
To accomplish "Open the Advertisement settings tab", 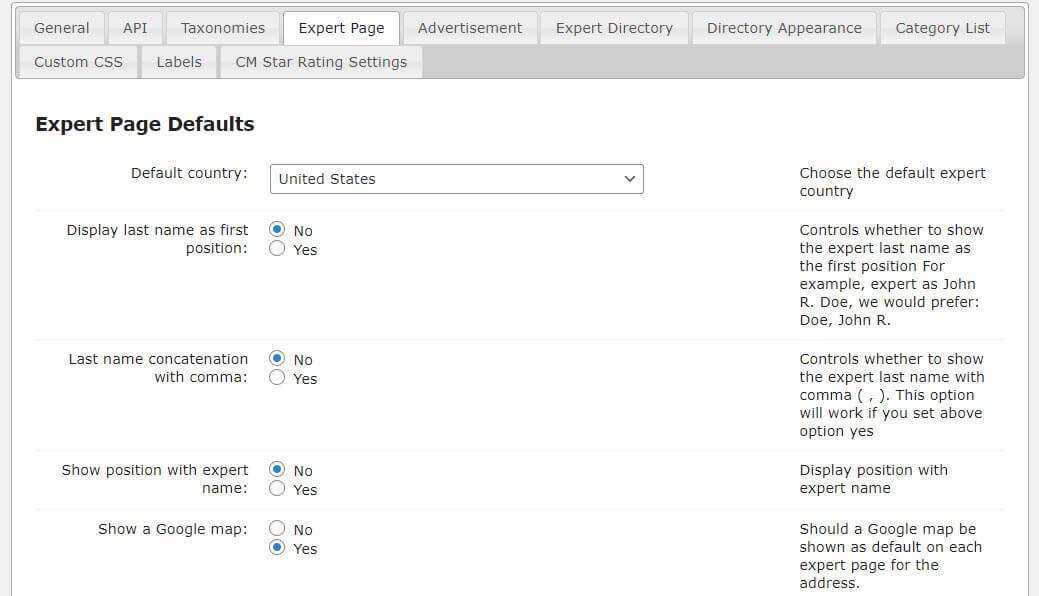I will pyautogui.click(x=469, y=28).
